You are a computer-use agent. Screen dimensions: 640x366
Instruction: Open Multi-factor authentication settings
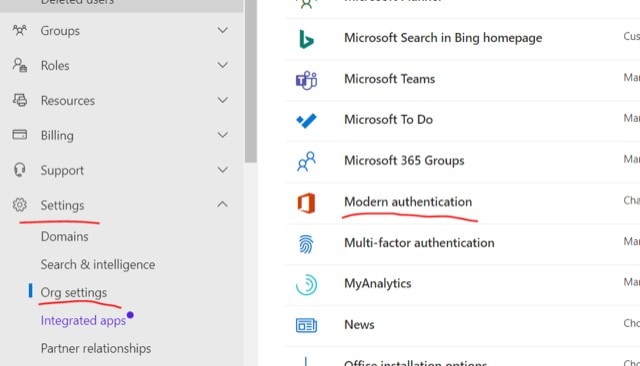click(x=419, y=243)
